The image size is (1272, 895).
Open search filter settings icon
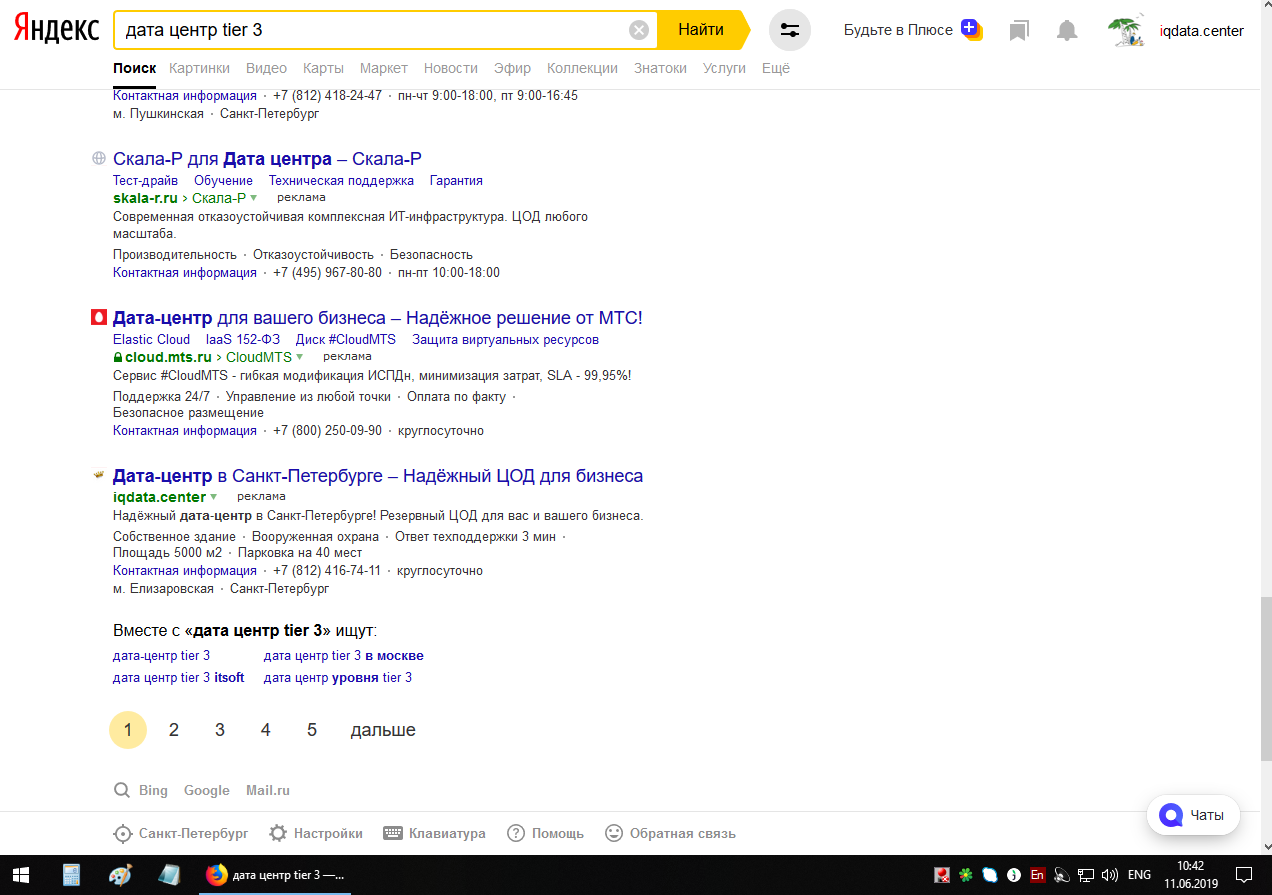tap(790, 30)
